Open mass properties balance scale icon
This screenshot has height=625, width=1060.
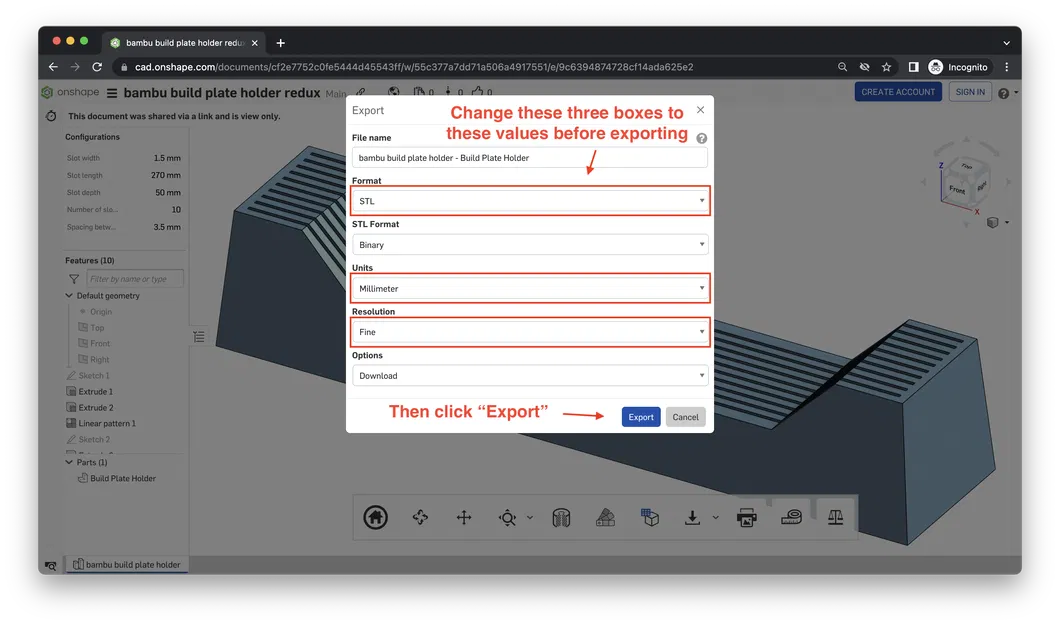click(x=836, y=518)
